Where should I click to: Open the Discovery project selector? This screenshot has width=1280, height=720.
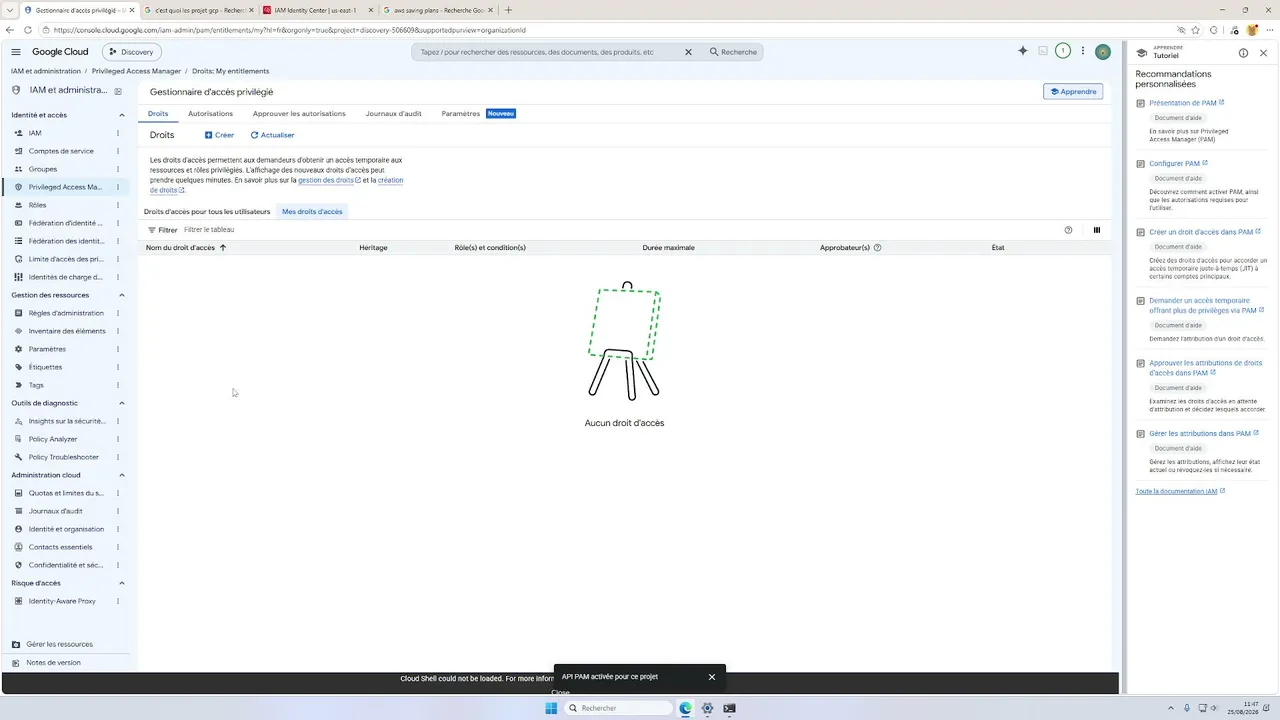(131, 52)
